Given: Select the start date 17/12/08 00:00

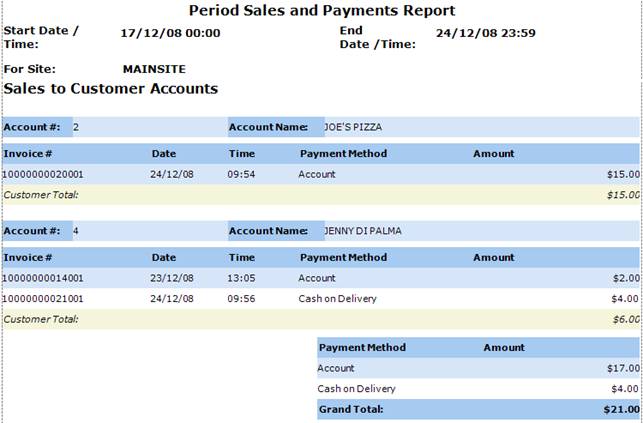Looking at the screenshot, I should click(170, 33).
